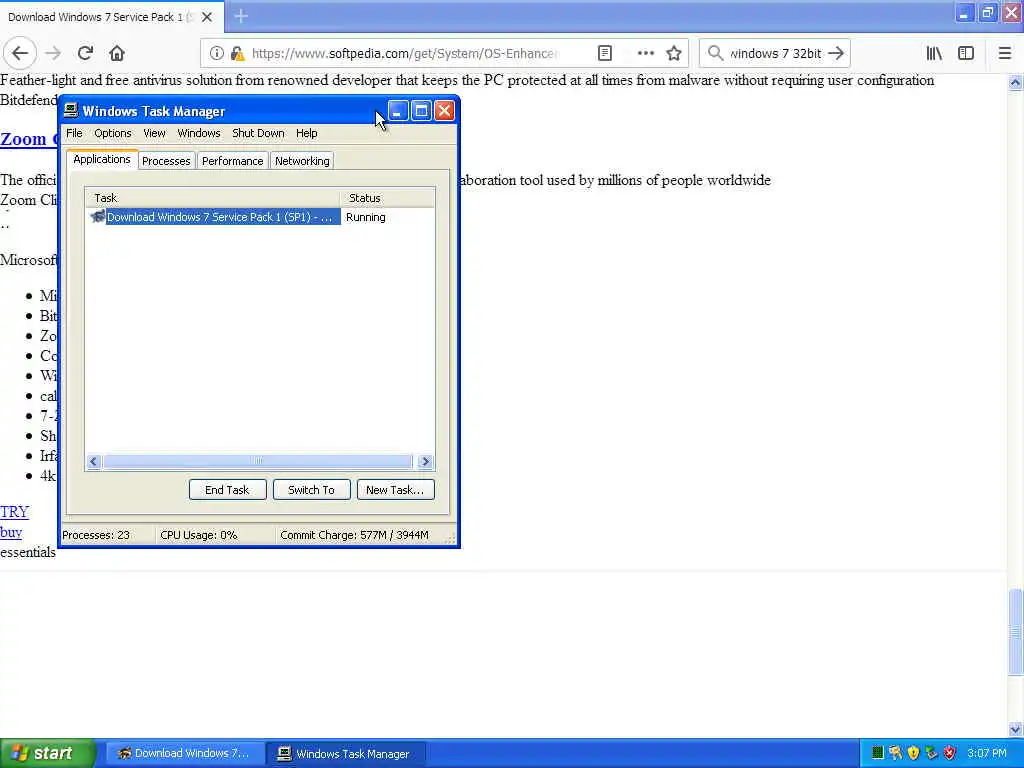Show site information icon in address bar

(x=217, y=54)
